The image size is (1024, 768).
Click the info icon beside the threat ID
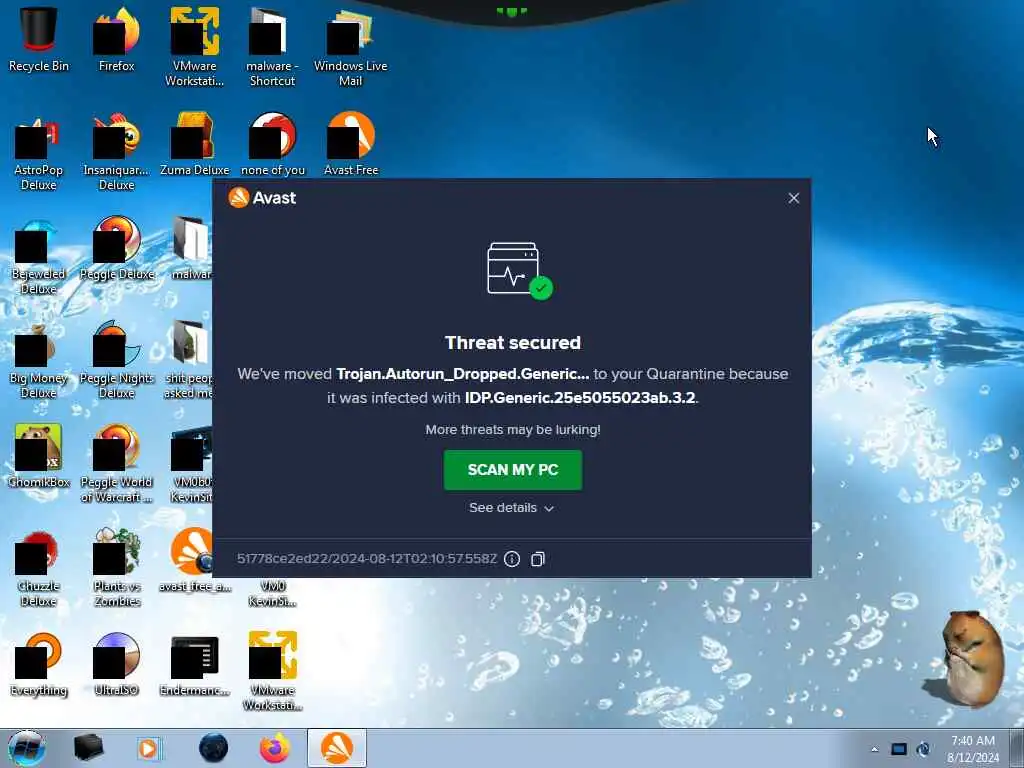click(x=512, y=559)
